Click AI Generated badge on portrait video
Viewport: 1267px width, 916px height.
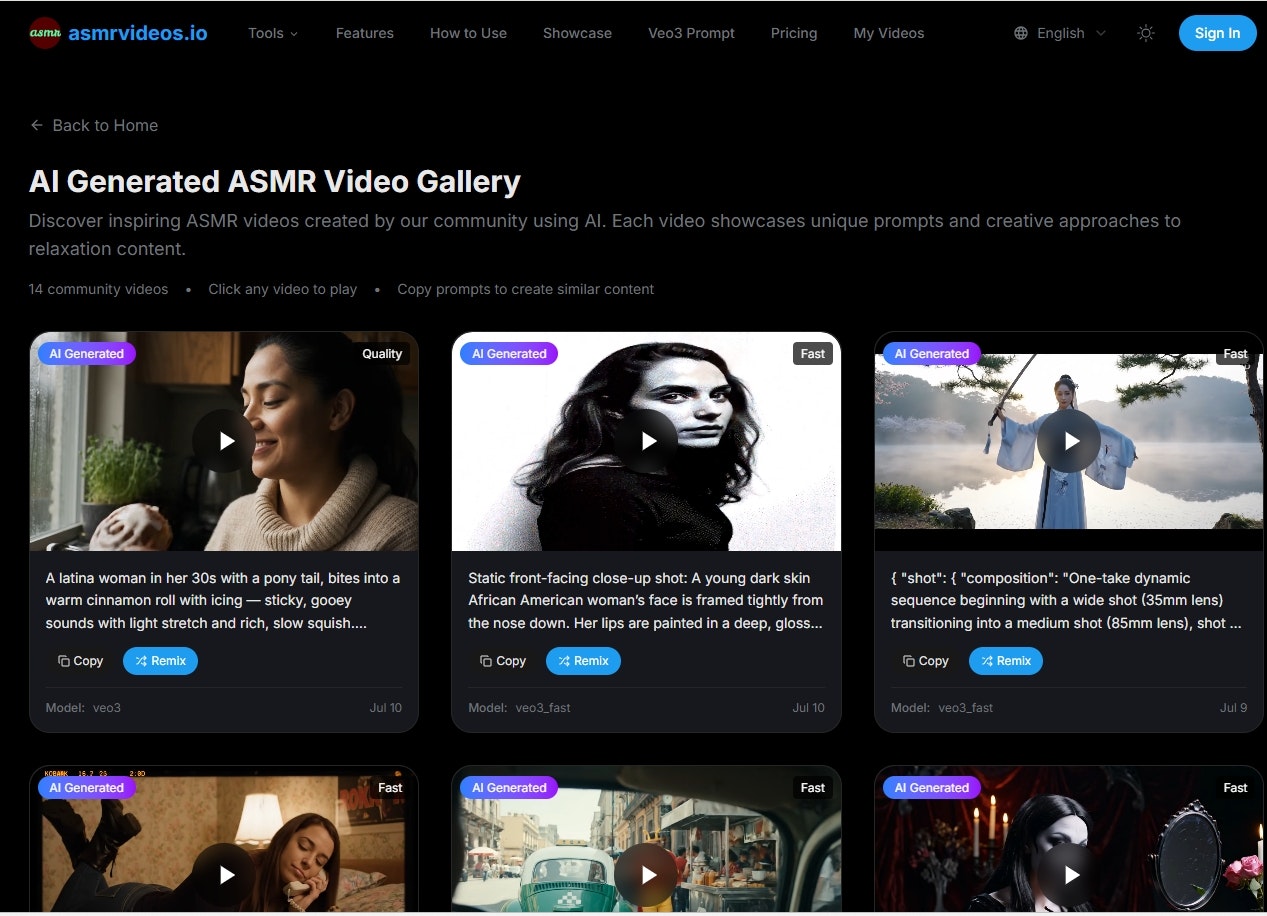509,353
